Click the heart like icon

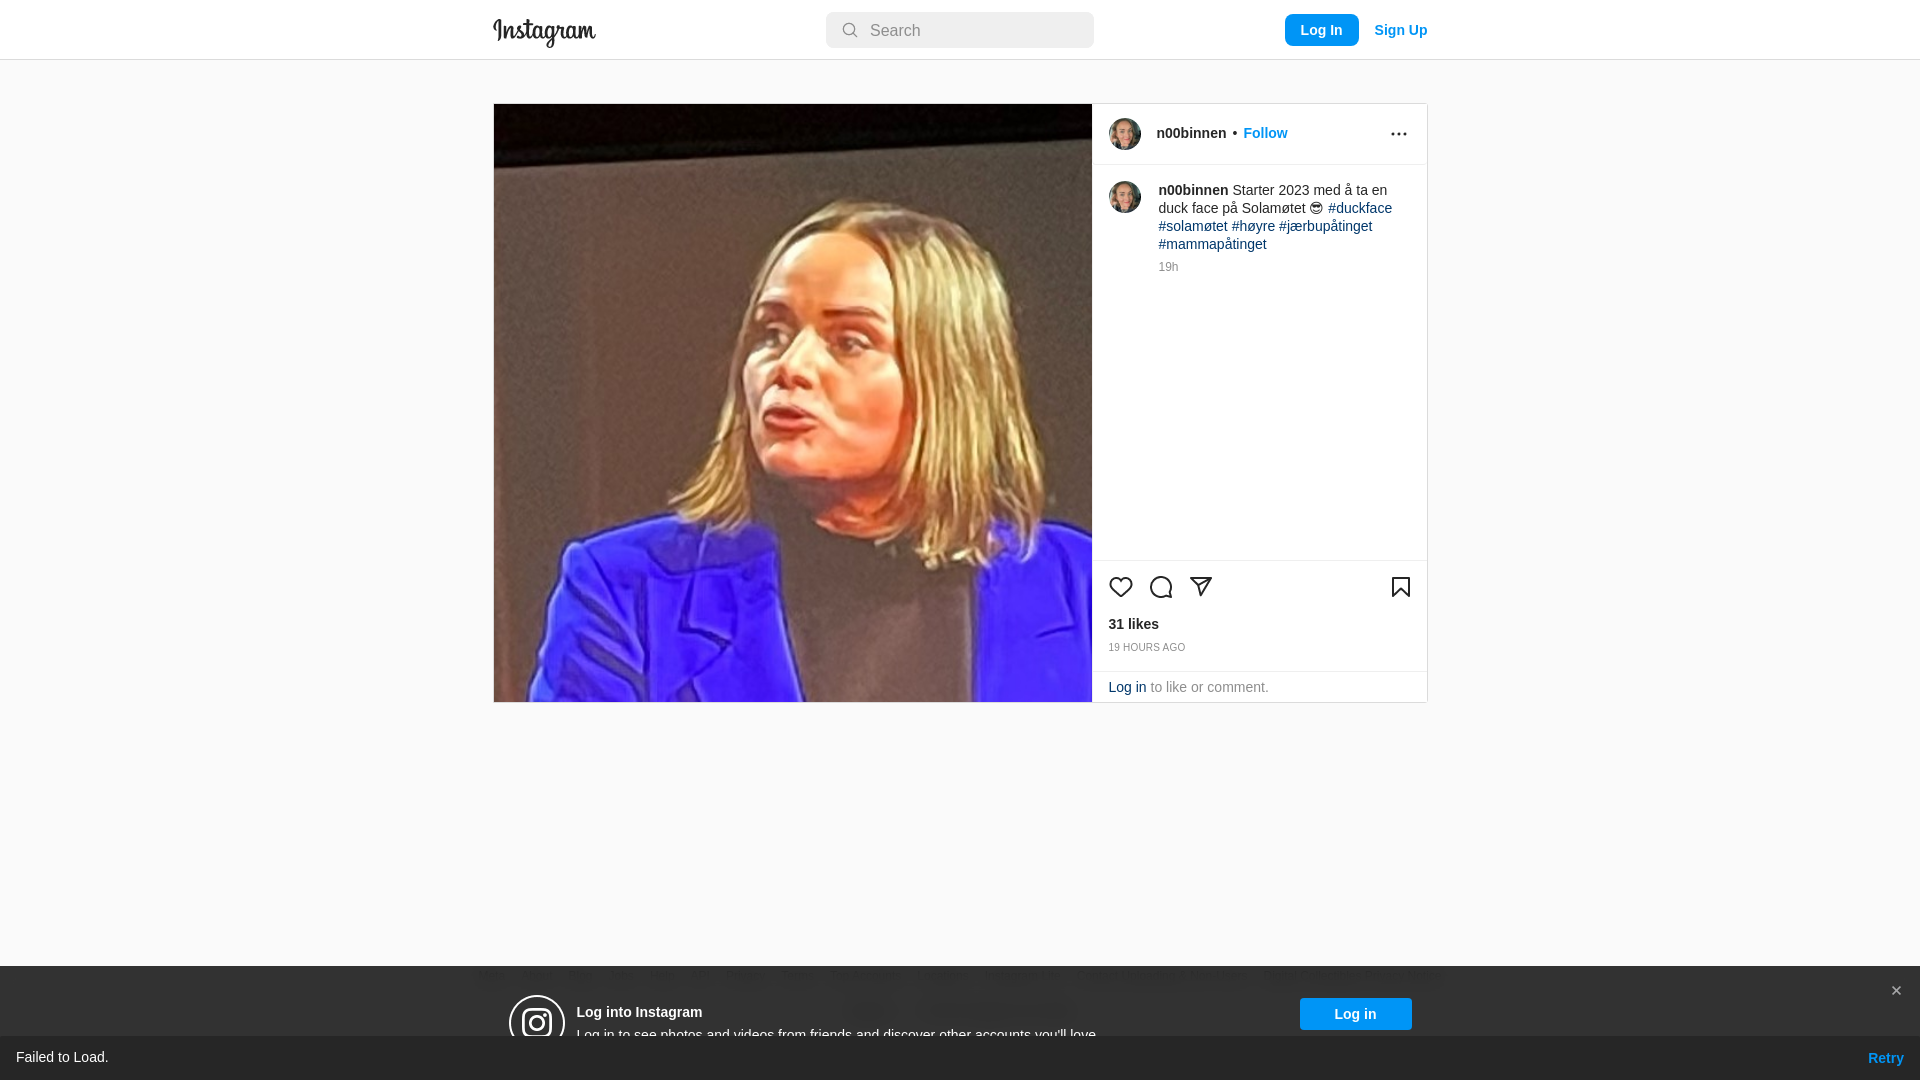(x=1120, y=587)
